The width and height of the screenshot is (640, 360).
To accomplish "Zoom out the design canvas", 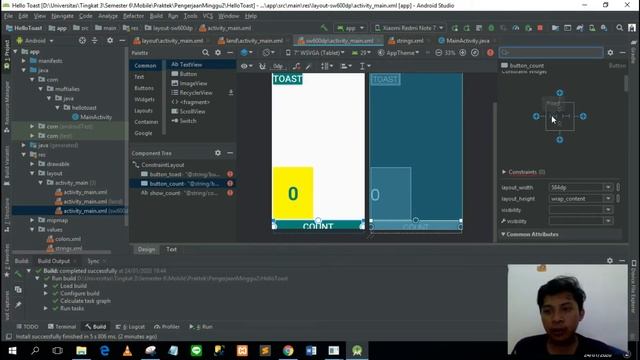I will [438, 53].
